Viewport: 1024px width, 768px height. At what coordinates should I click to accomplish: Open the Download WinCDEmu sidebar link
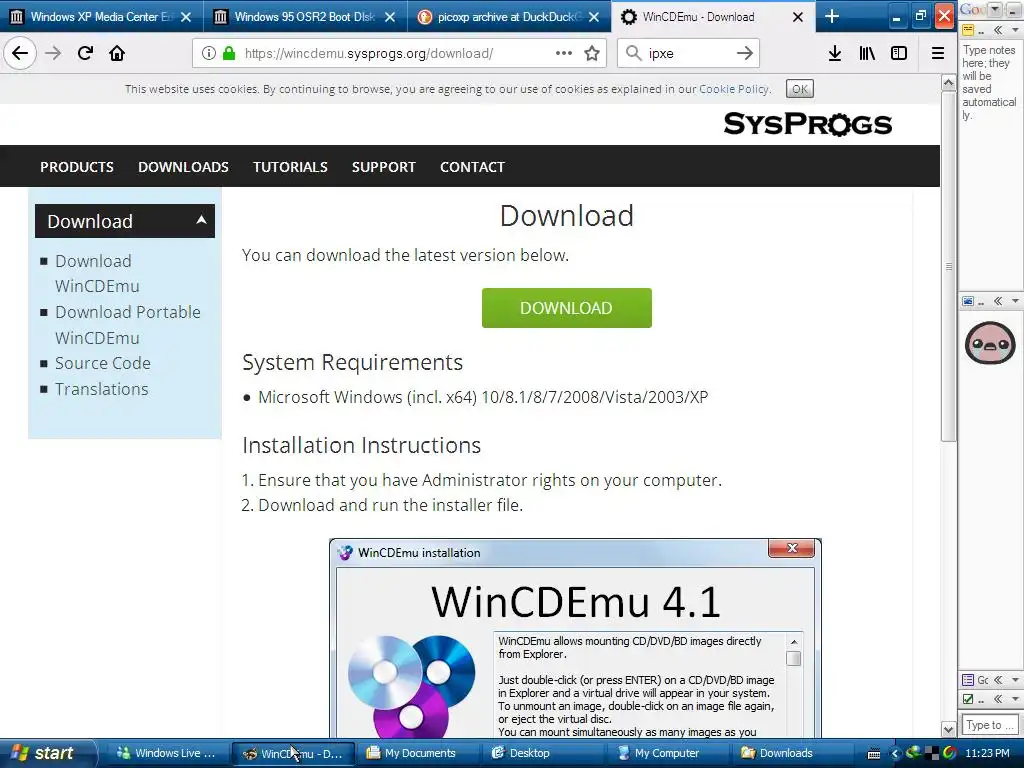(x=97, y=274)
